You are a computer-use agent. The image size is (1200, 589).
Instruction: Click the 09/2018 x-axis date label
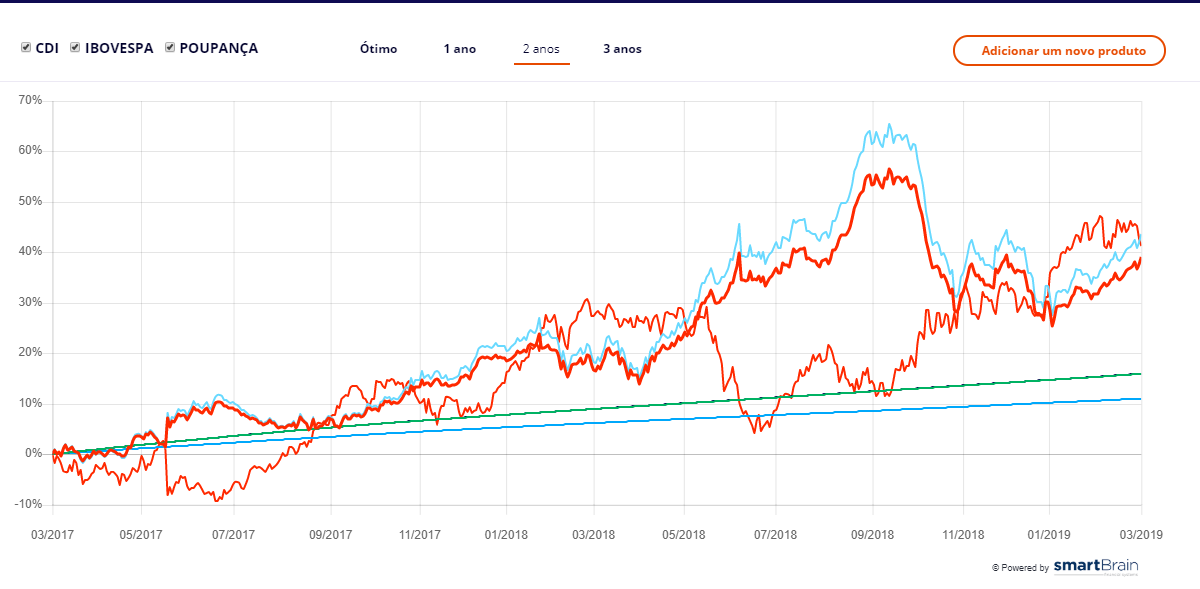click(871, 535)
